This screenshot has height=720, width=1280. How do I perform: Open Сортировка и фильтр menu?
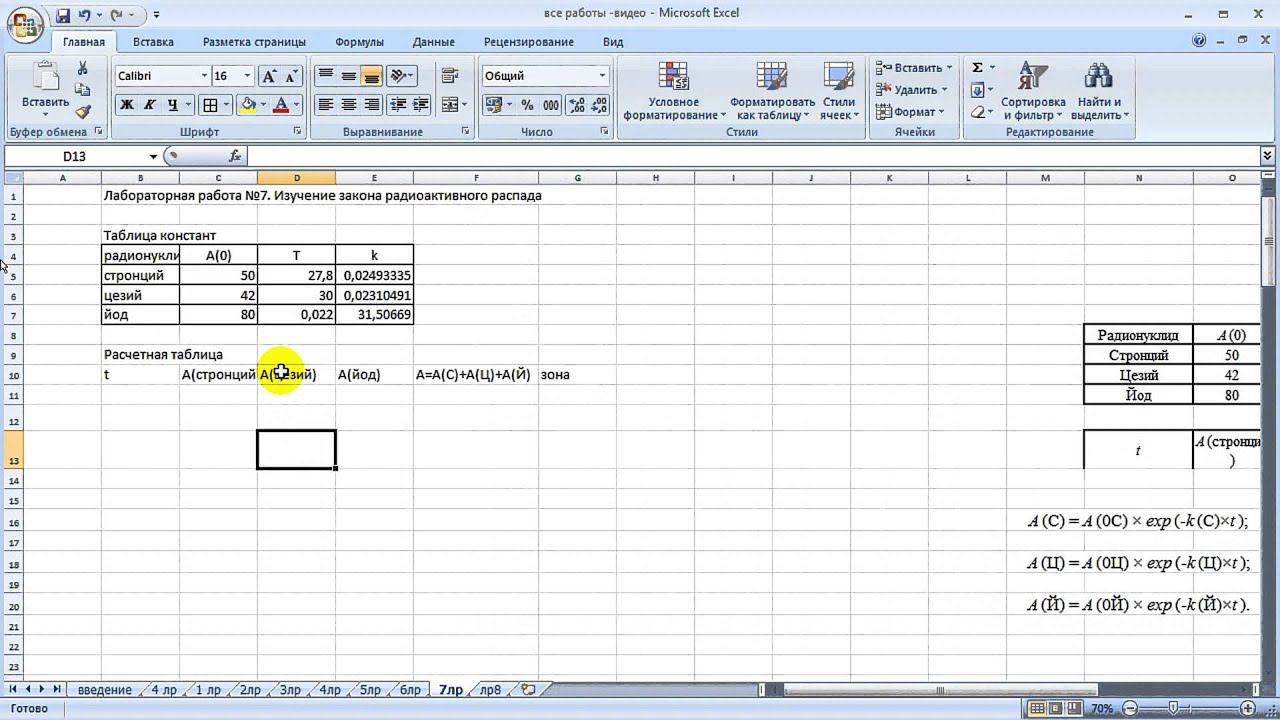point(1033,91)
